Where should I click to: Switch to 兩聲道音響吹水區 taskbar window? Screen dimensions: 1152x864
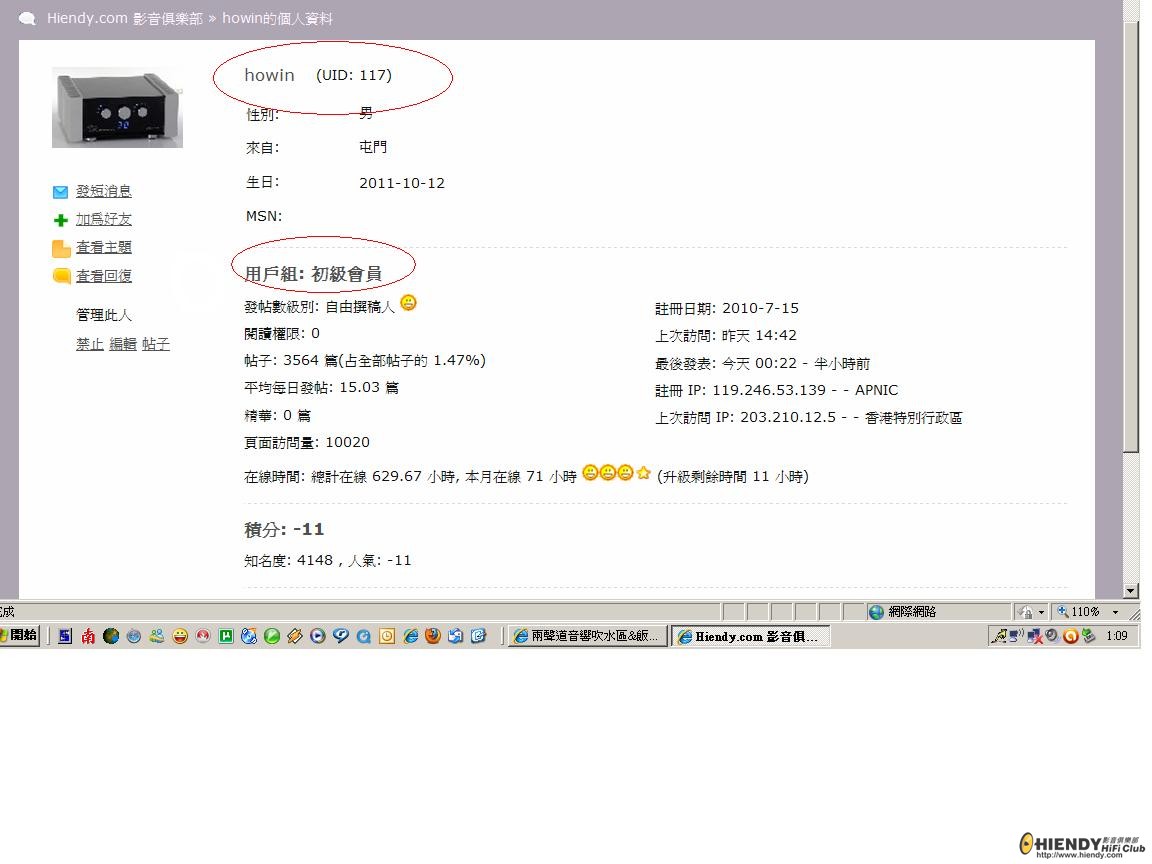tap(588, 636)
